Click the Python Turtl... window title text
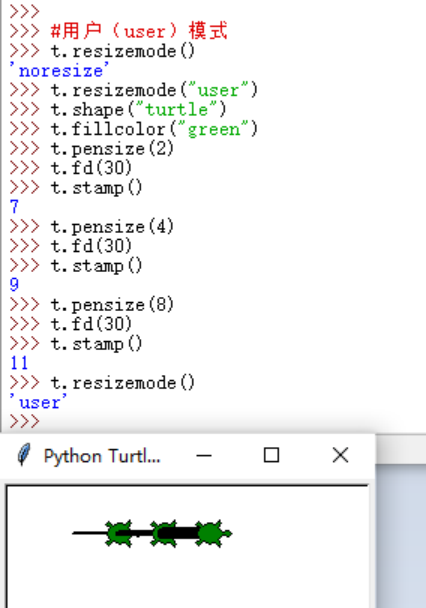This screenshot has width=426, height=608. click(x=102, y=456)
